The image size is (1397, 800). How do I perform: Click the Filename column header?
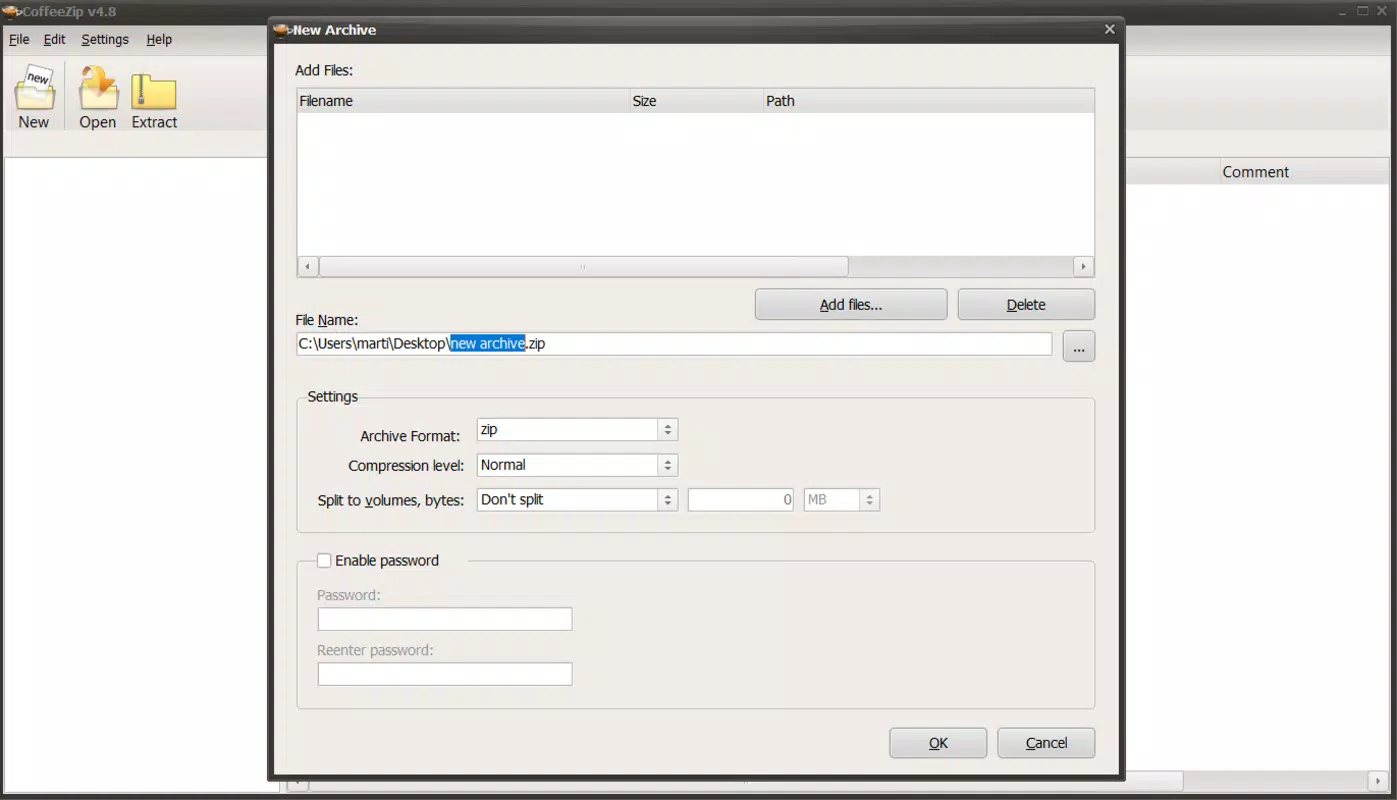pyautogui.click(x=463, y=101)
